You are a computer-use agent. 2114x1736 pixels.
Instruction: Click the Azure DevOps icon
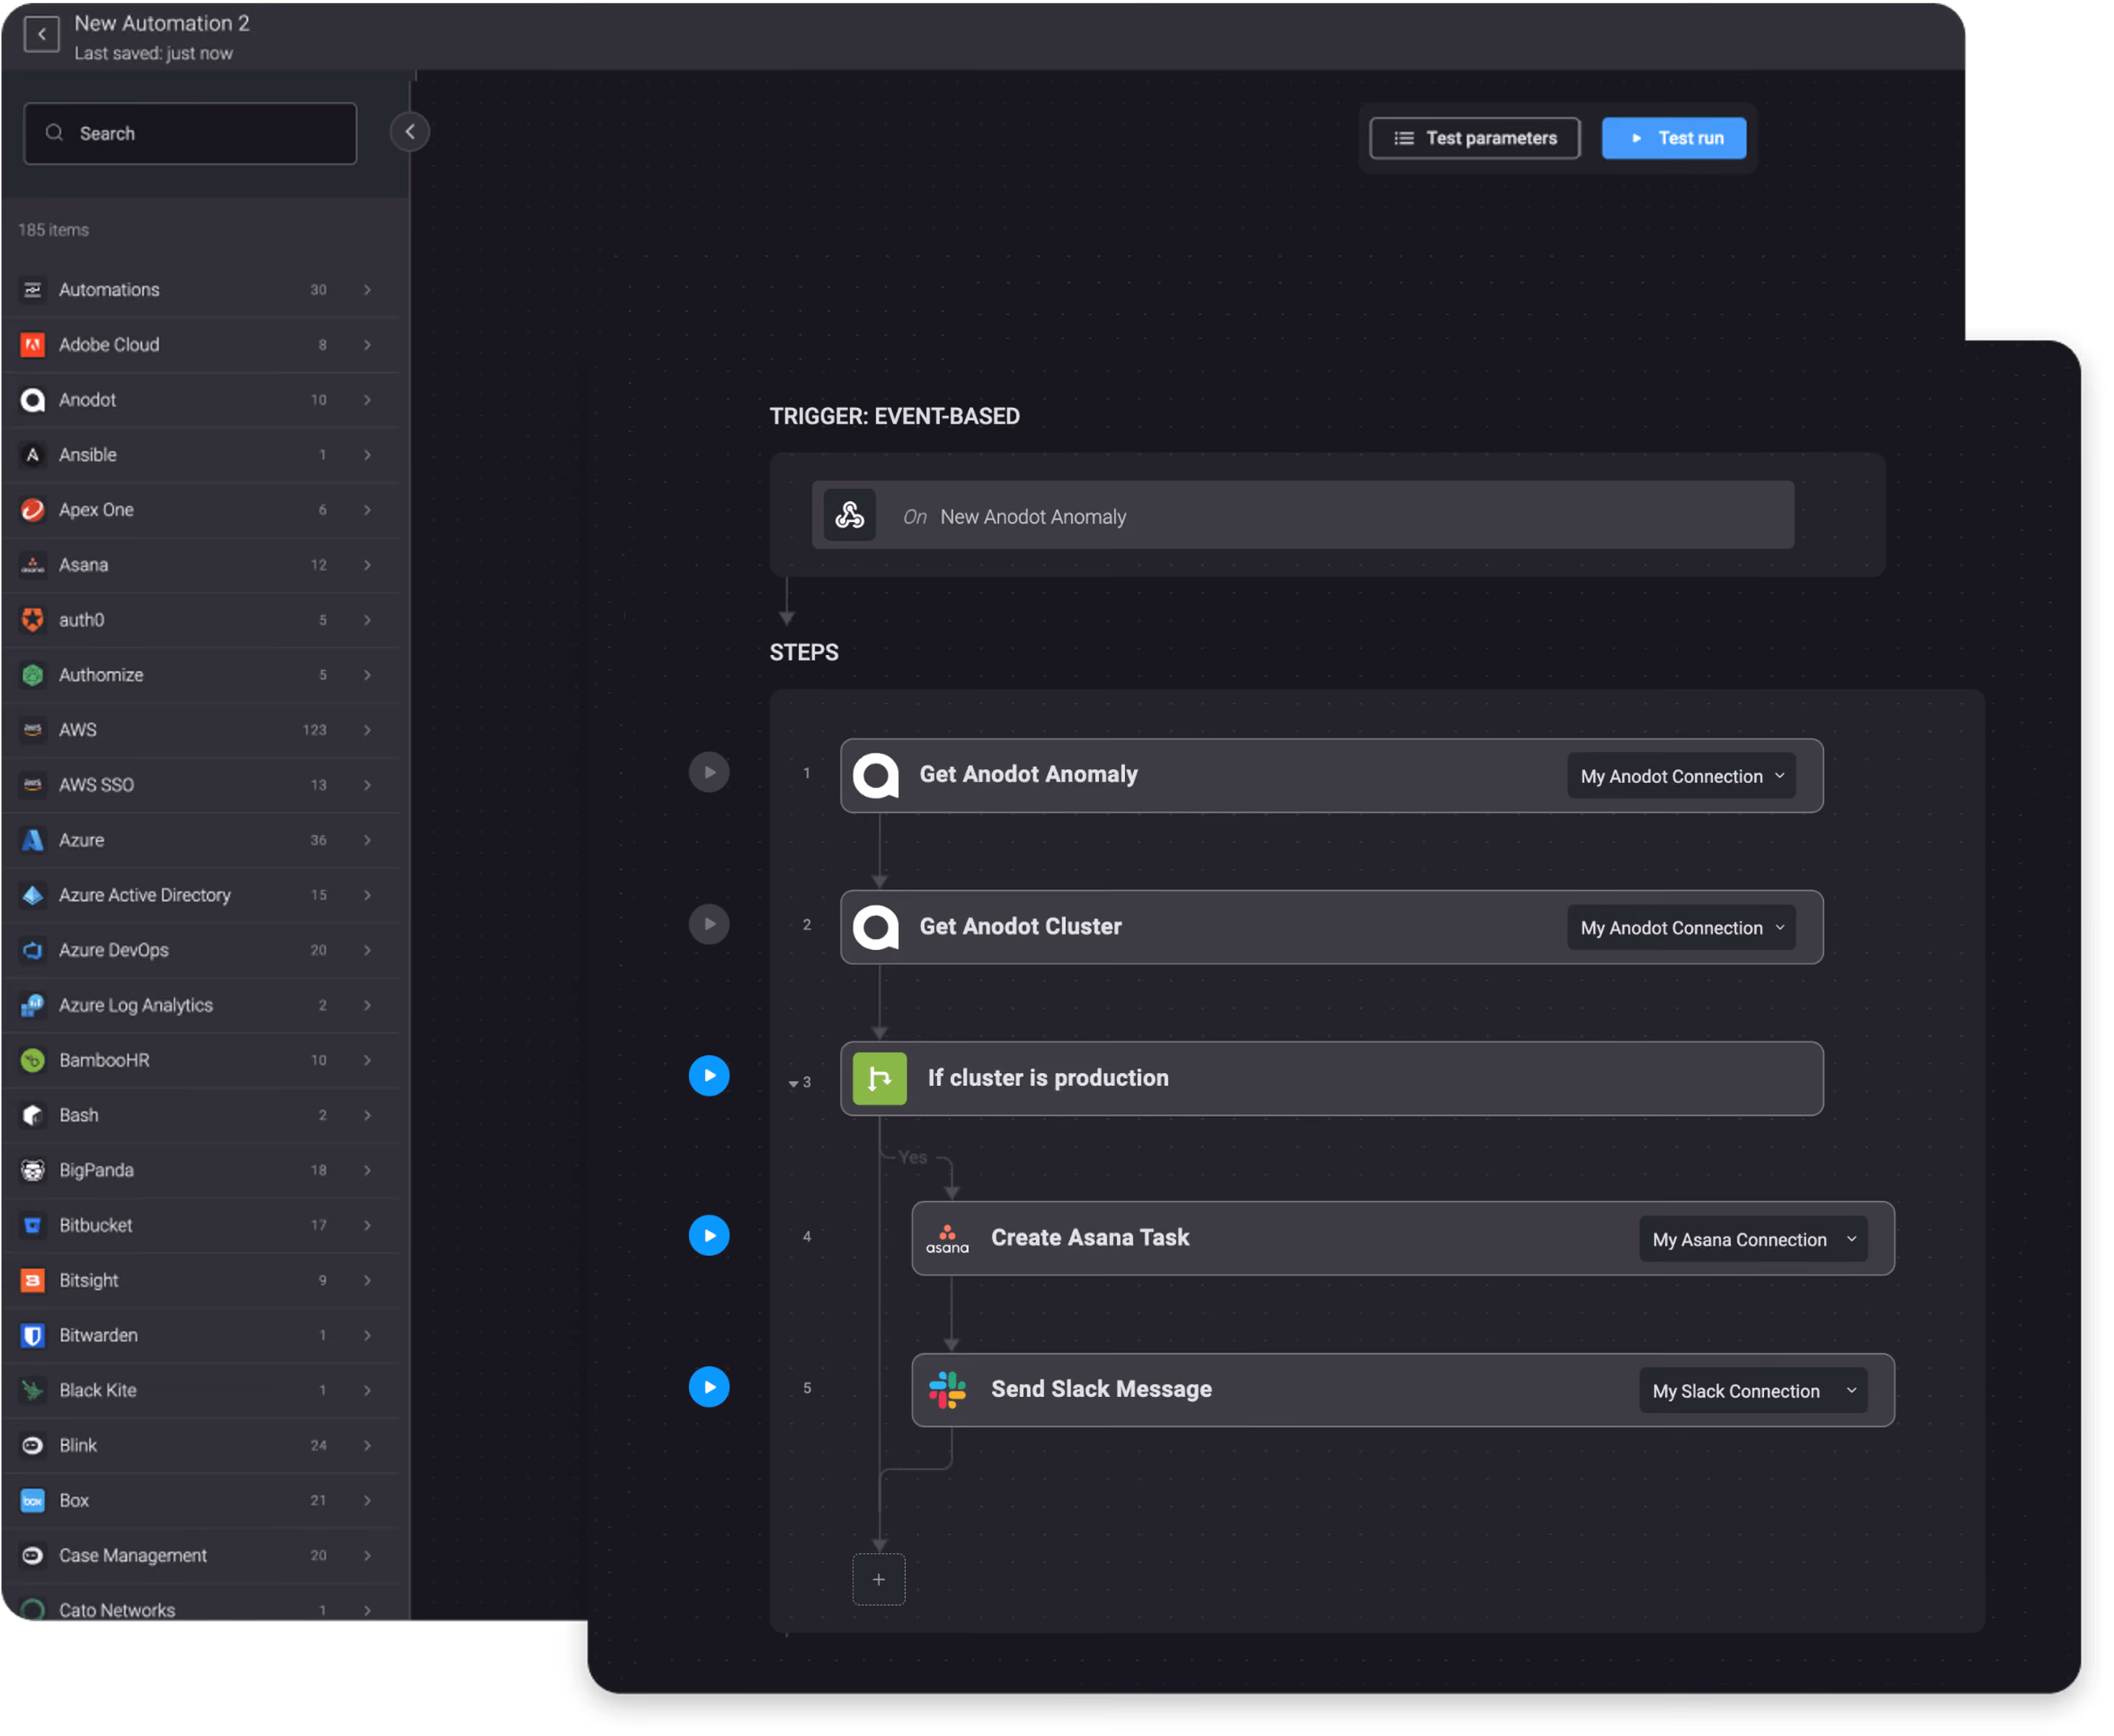33,950
